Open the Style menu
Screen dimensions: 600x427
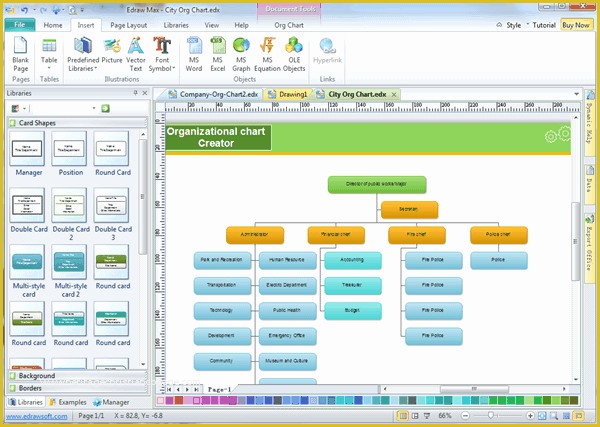click(513, 25)
